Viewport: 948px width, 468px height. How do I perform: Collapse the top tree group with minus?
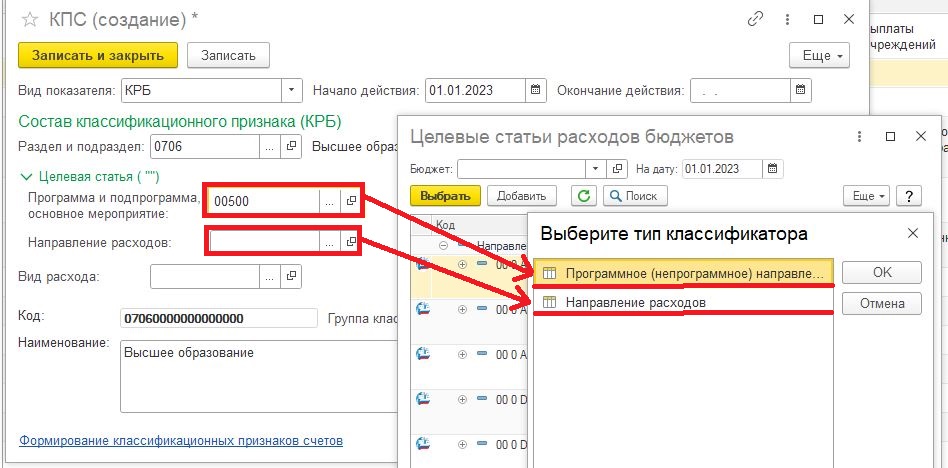443,246
